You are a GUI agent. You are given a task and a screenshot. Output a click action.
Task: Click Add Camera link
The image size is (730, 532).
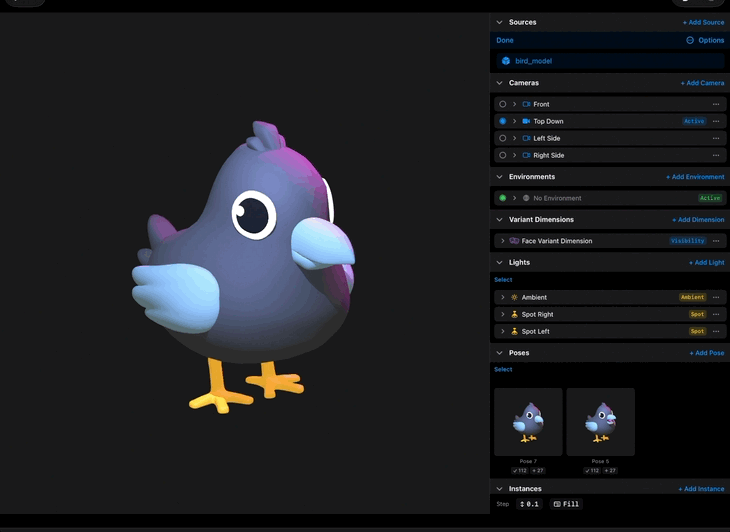[703, 83]
